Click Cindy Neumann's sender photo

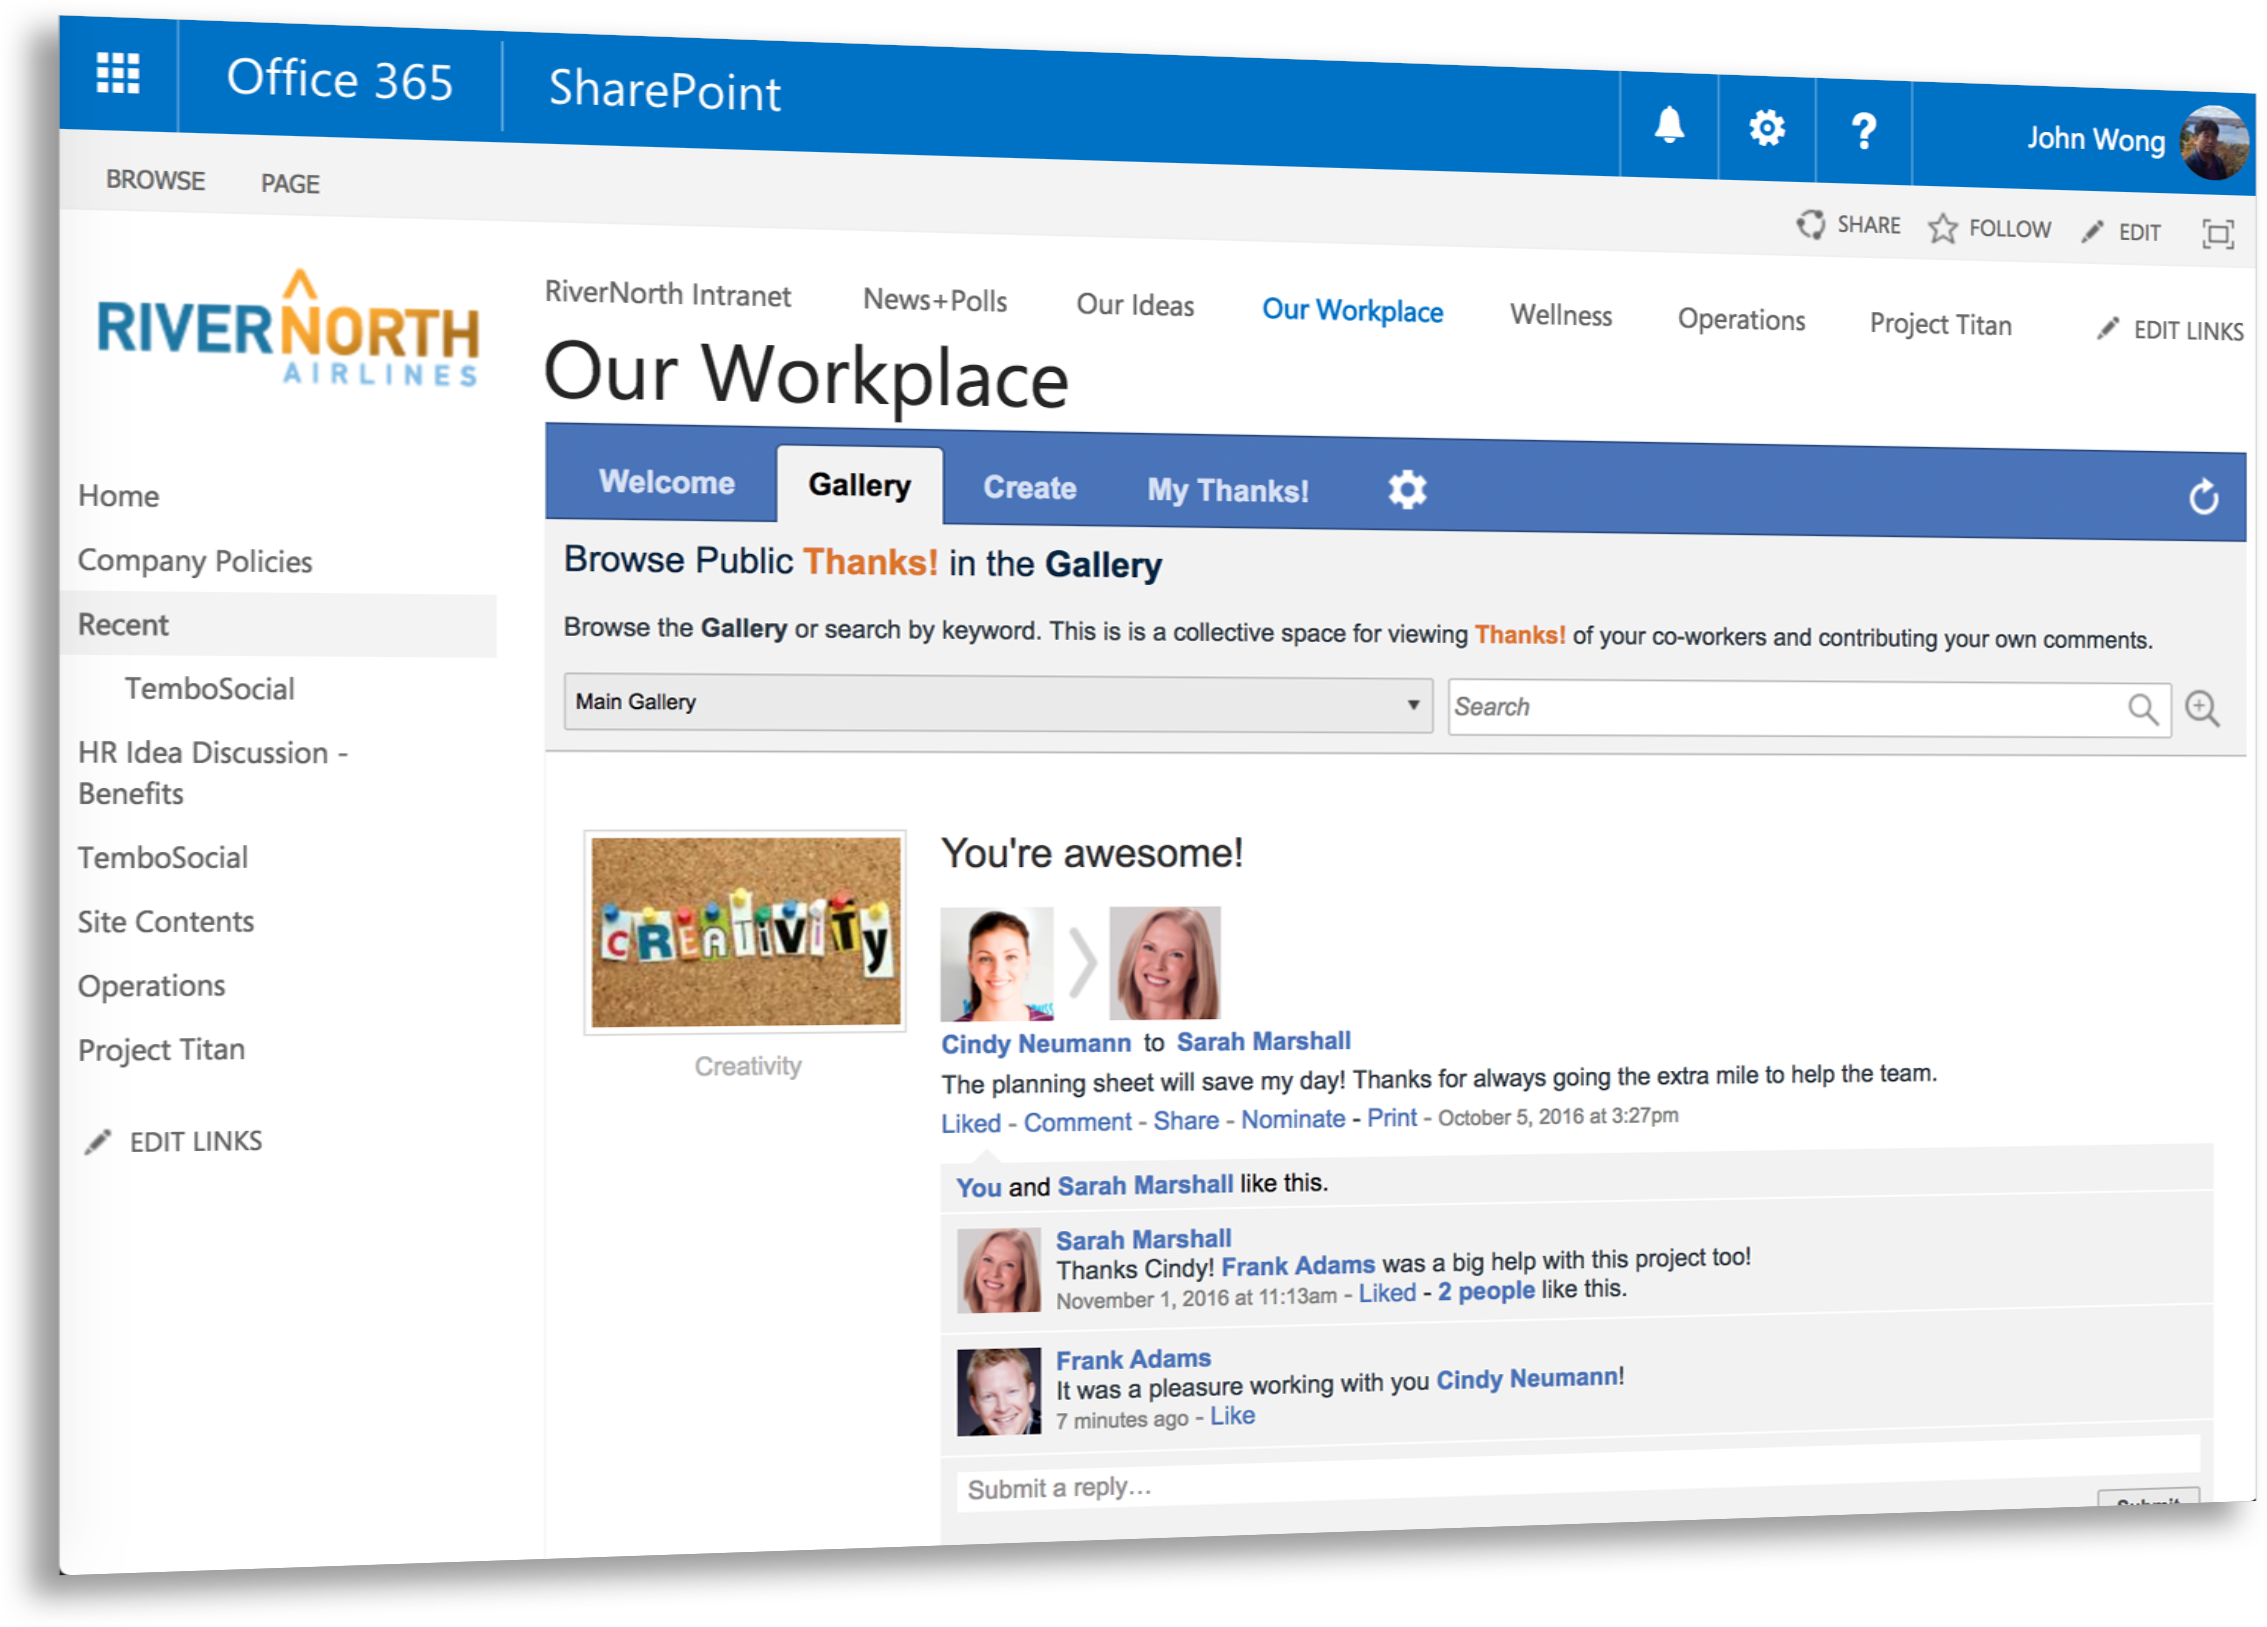[996, 964]
